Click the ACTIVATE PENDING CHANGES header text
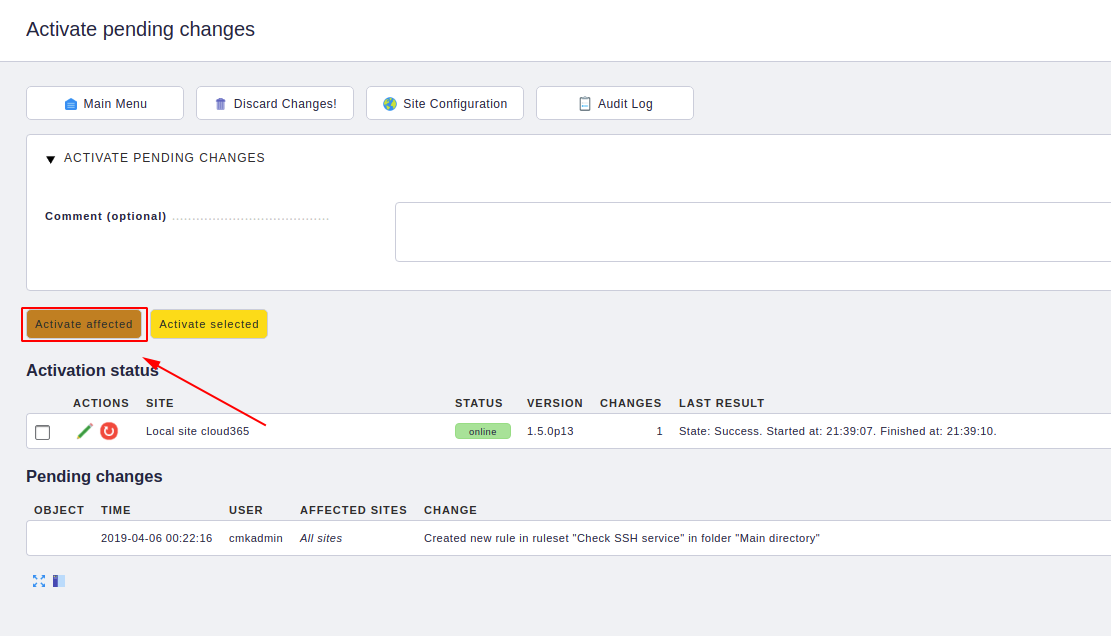The width and height of the screenshot is (1111, 636). point(164,158)
